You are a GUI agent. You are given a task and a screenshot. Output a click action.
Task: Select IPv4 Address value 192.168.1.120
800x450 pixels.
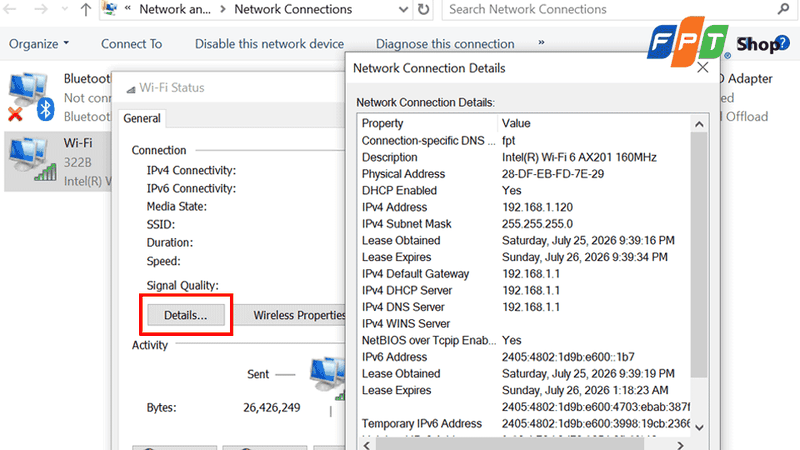(537, 207)
